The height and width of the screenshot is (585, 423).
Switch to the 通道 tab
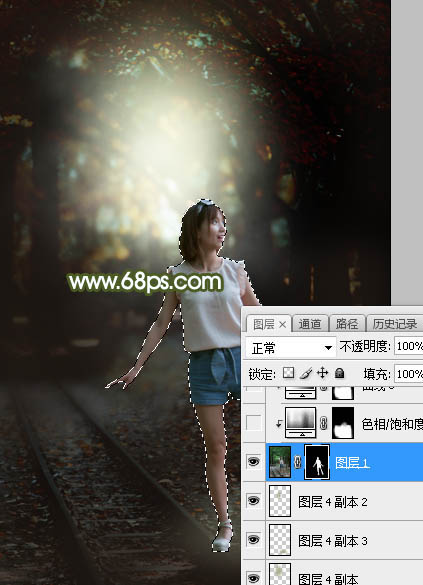pos(310,324)
